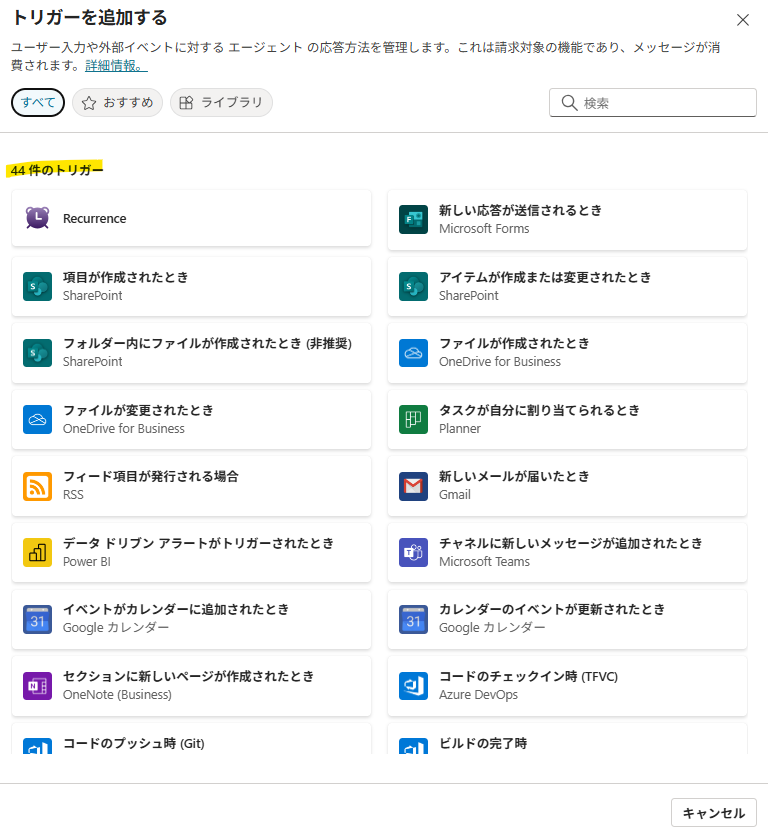
Task: Close the トリガーを追加する dialog
Action: click(743, 20)
